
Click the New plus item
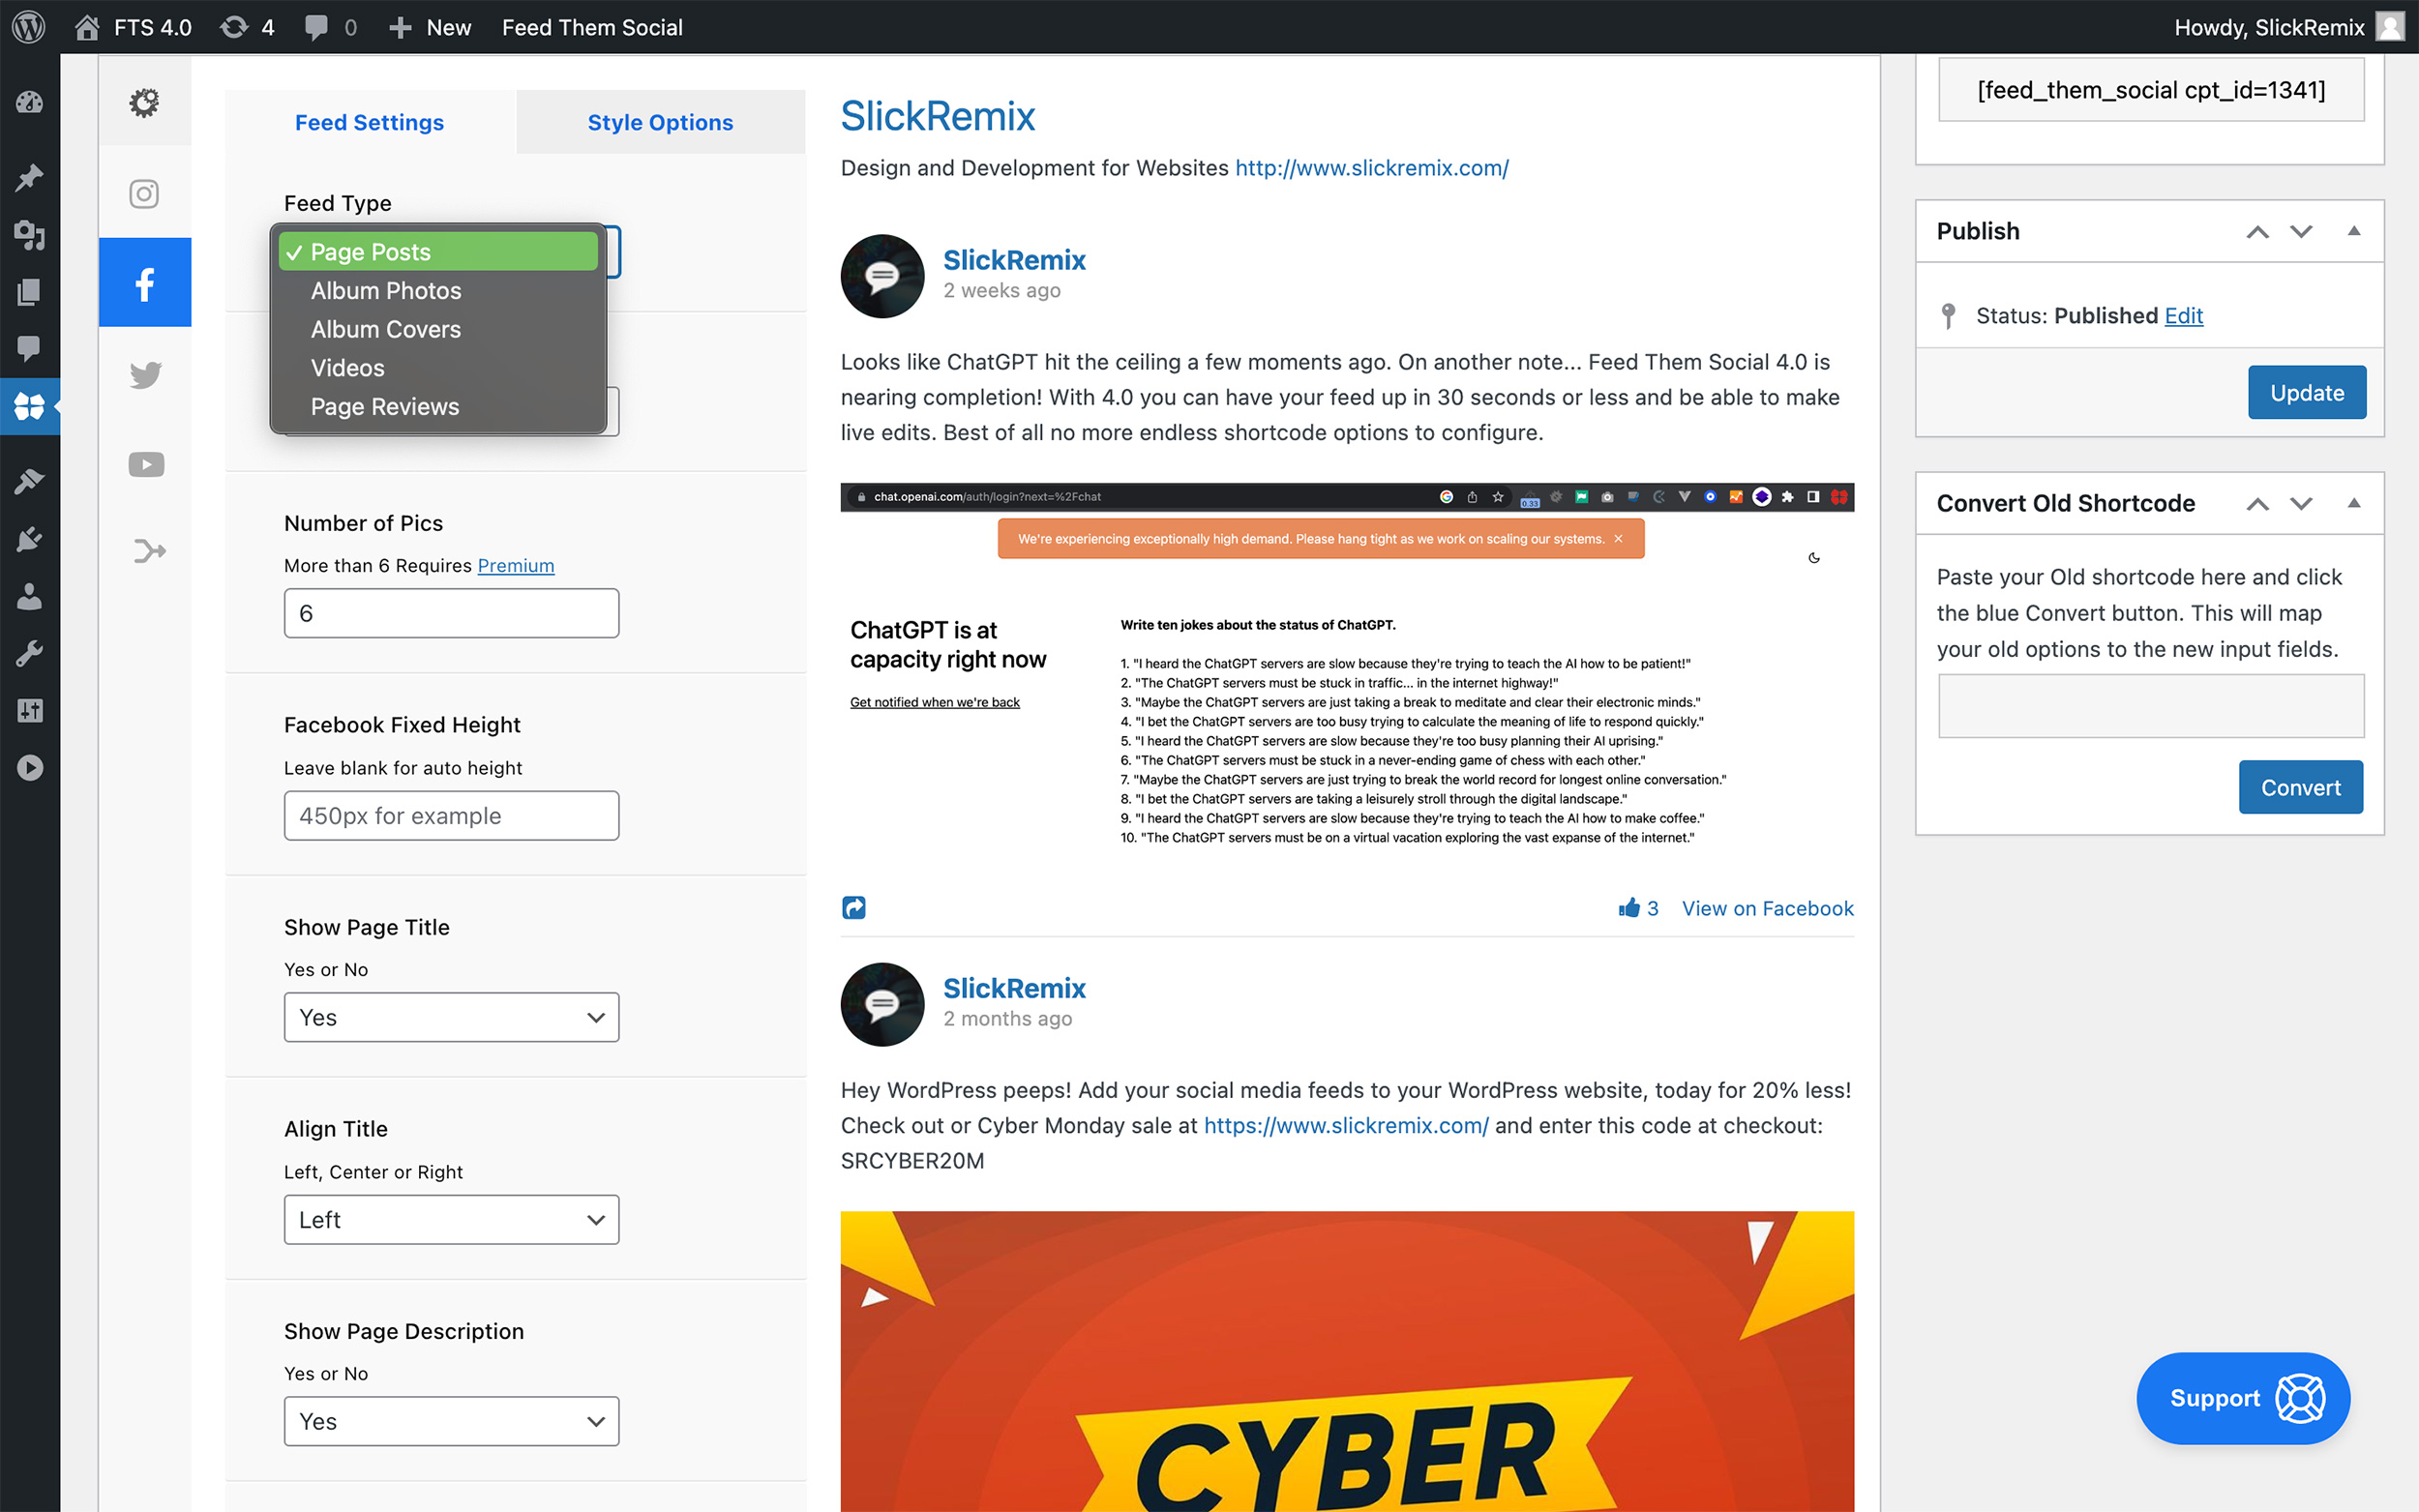pyautogui.click(x=430, y=27)
